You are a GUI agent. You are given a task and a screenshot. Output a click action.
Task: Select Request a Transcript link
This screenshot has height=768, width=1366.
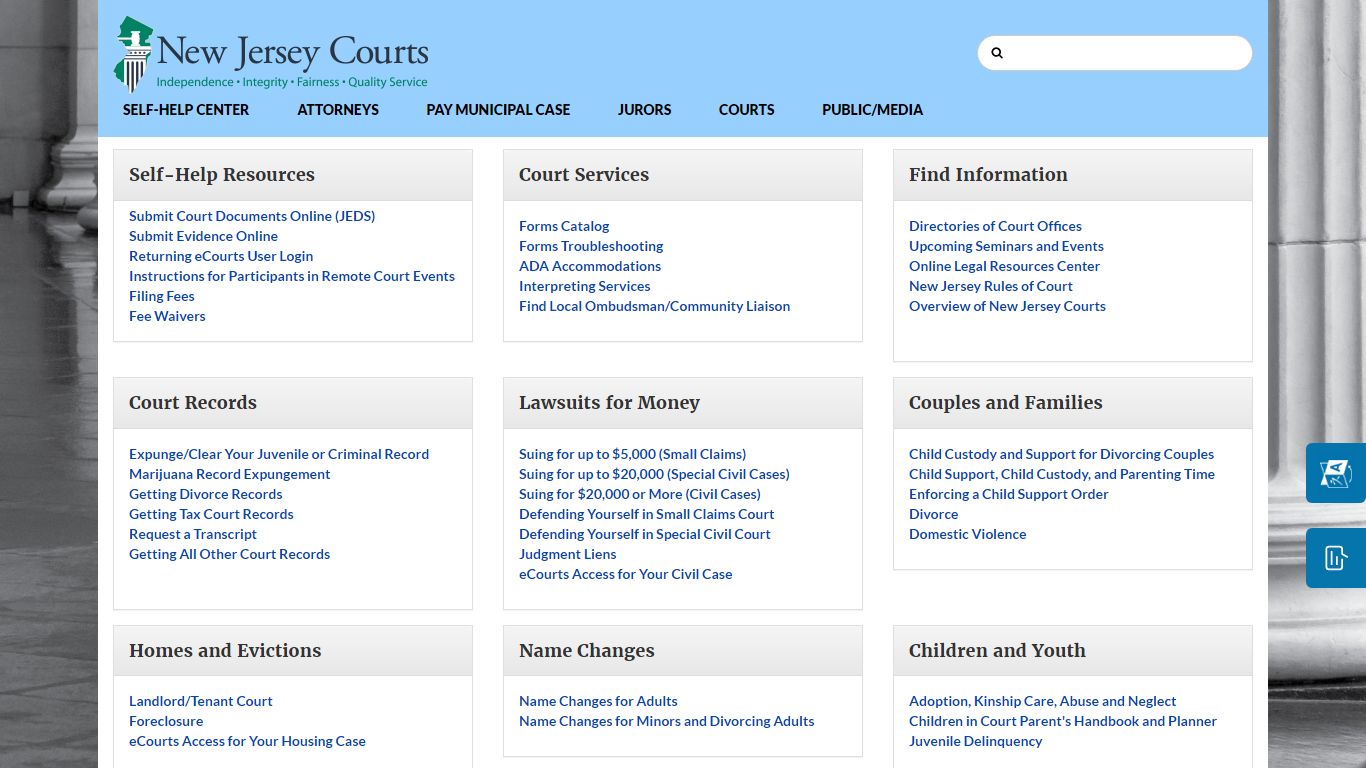193,534
